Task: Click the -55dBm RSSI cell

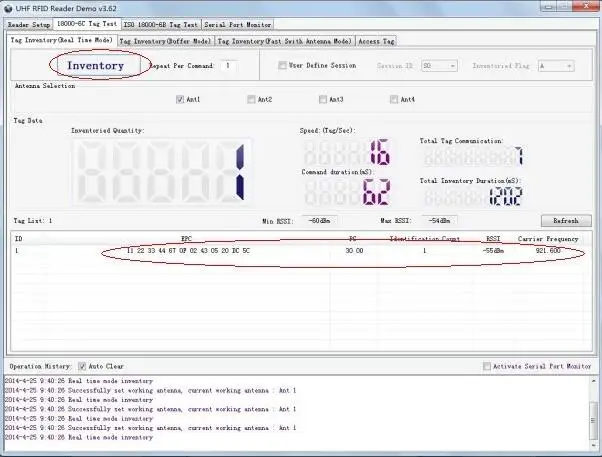Action: pyautogui.click(x=493, y=251)
